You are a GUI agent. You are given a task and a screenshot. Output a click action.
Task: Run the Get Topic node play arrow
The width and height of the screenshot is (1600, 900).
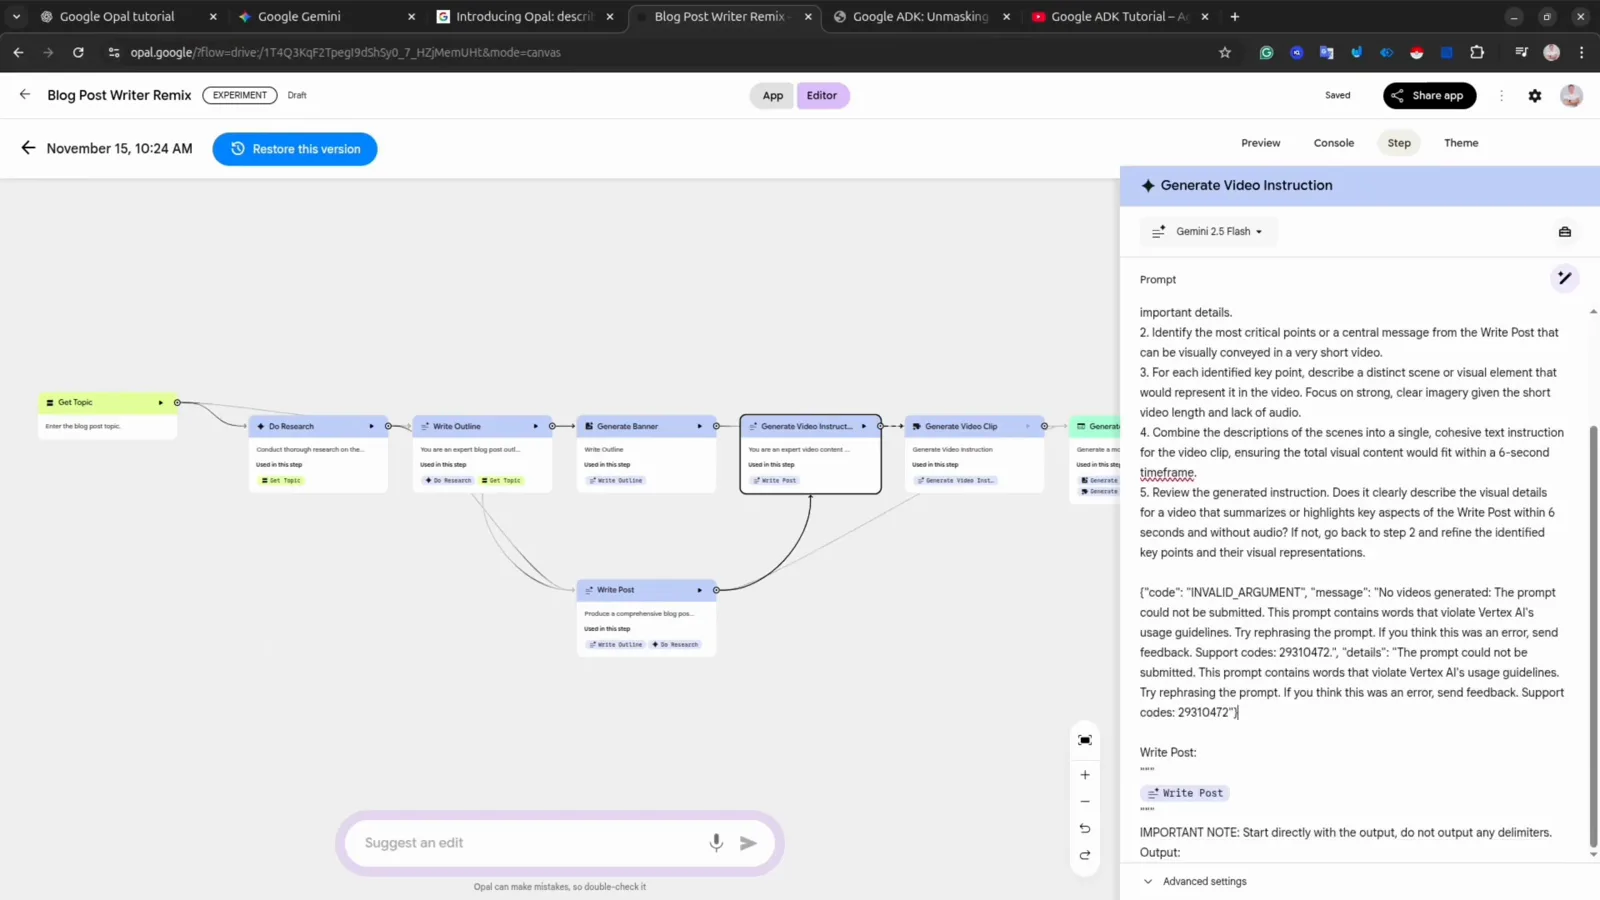point(160,403)
